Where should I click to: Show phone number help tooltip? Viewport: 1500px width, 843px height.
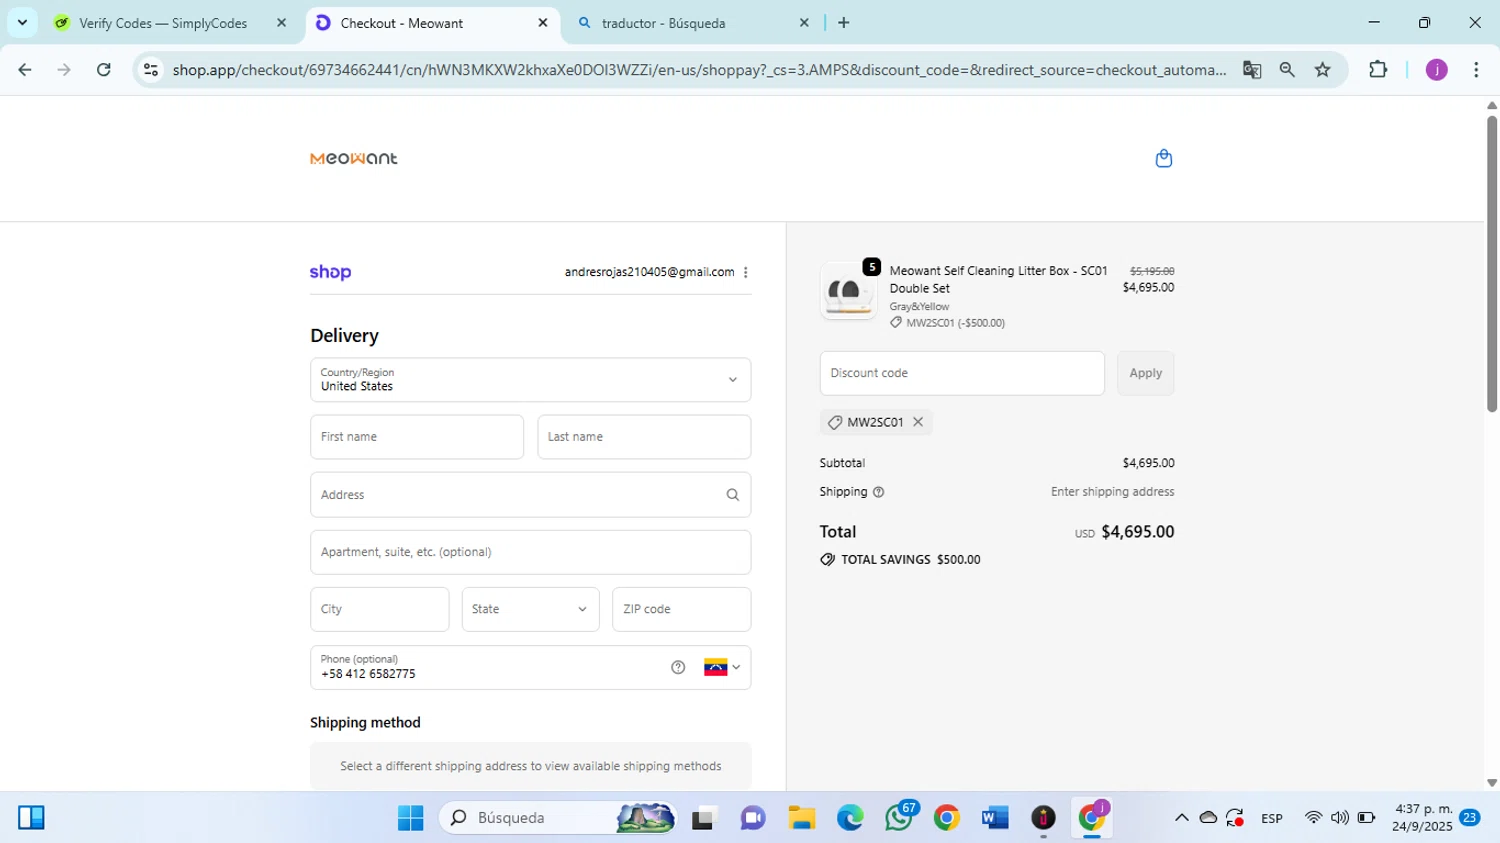[x=678, y=667]
